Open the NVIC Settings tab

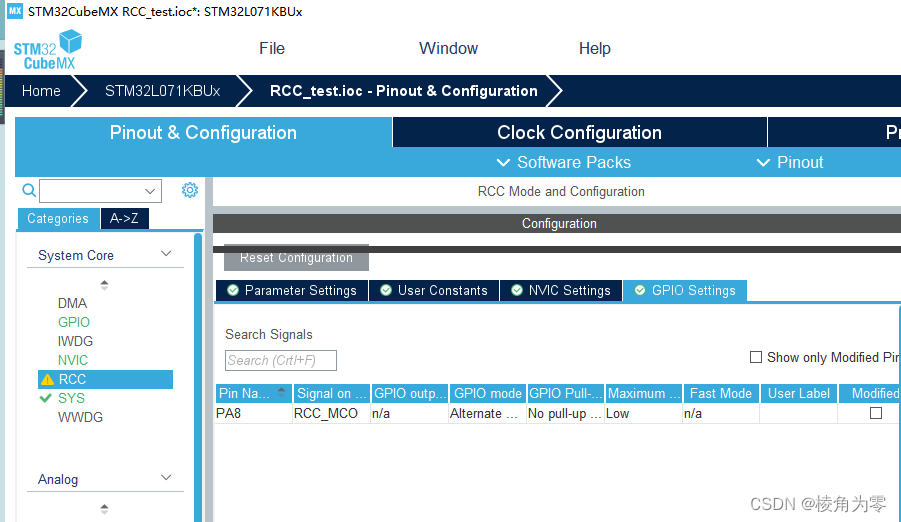[x=561, y=290]
